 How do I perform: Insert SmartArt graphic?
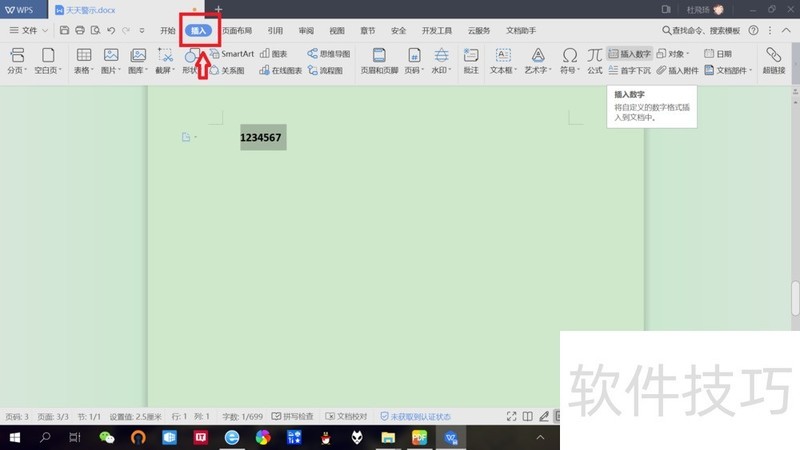232,54
